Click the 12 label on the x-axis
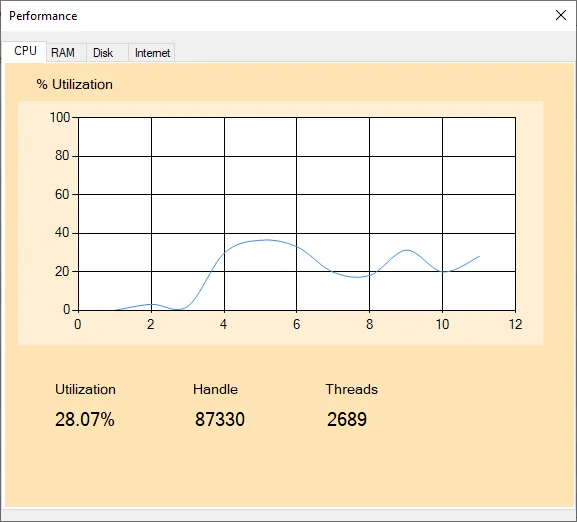 (516, 324)
